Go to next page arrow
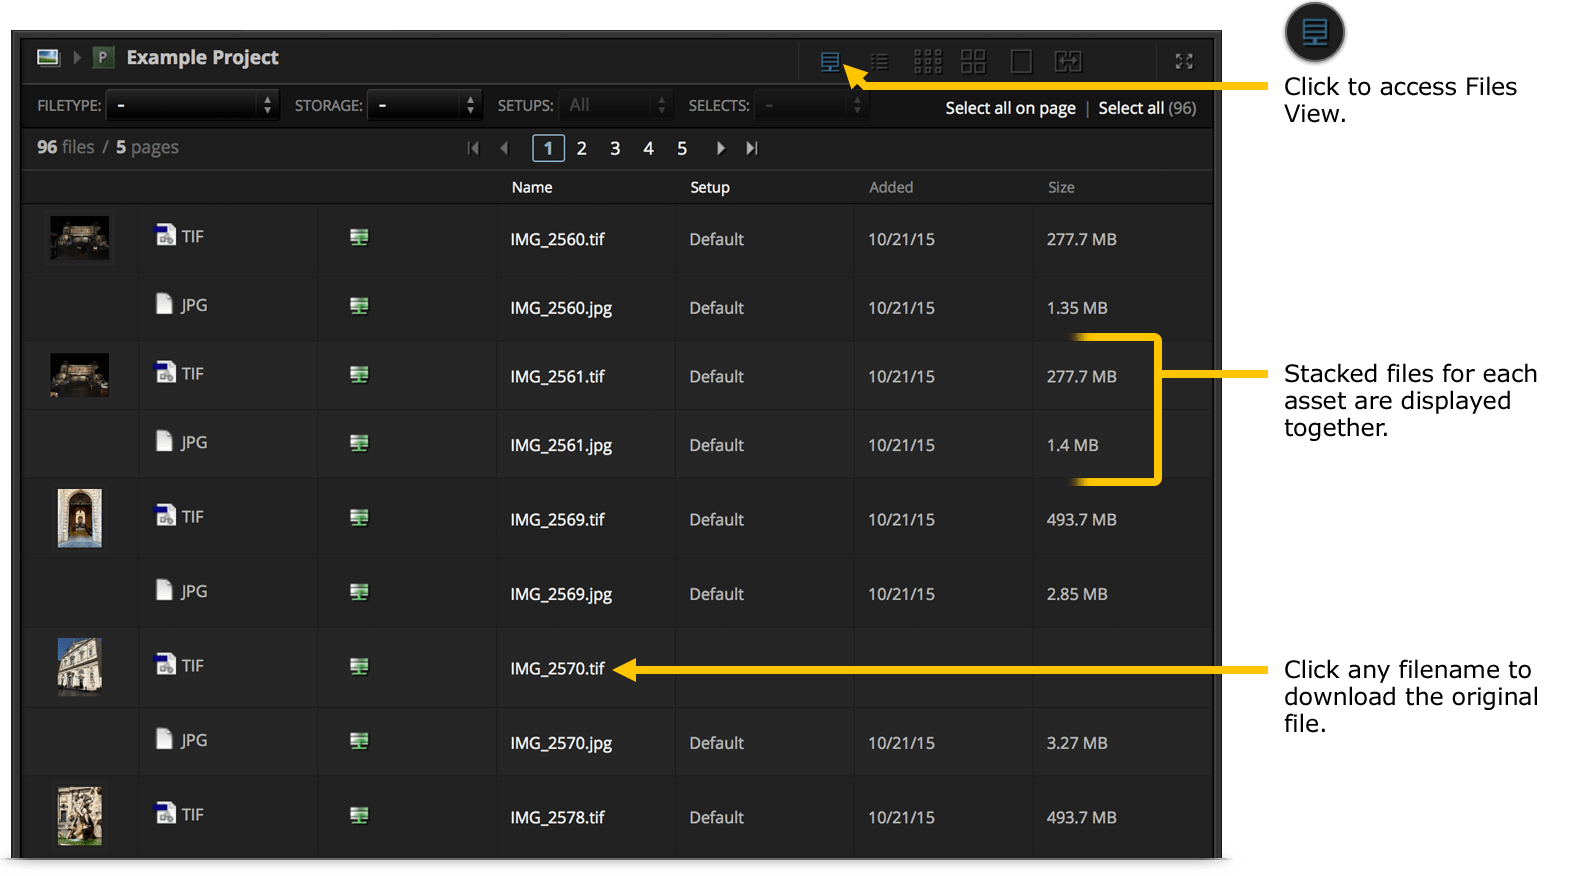 tap(720, 148)
